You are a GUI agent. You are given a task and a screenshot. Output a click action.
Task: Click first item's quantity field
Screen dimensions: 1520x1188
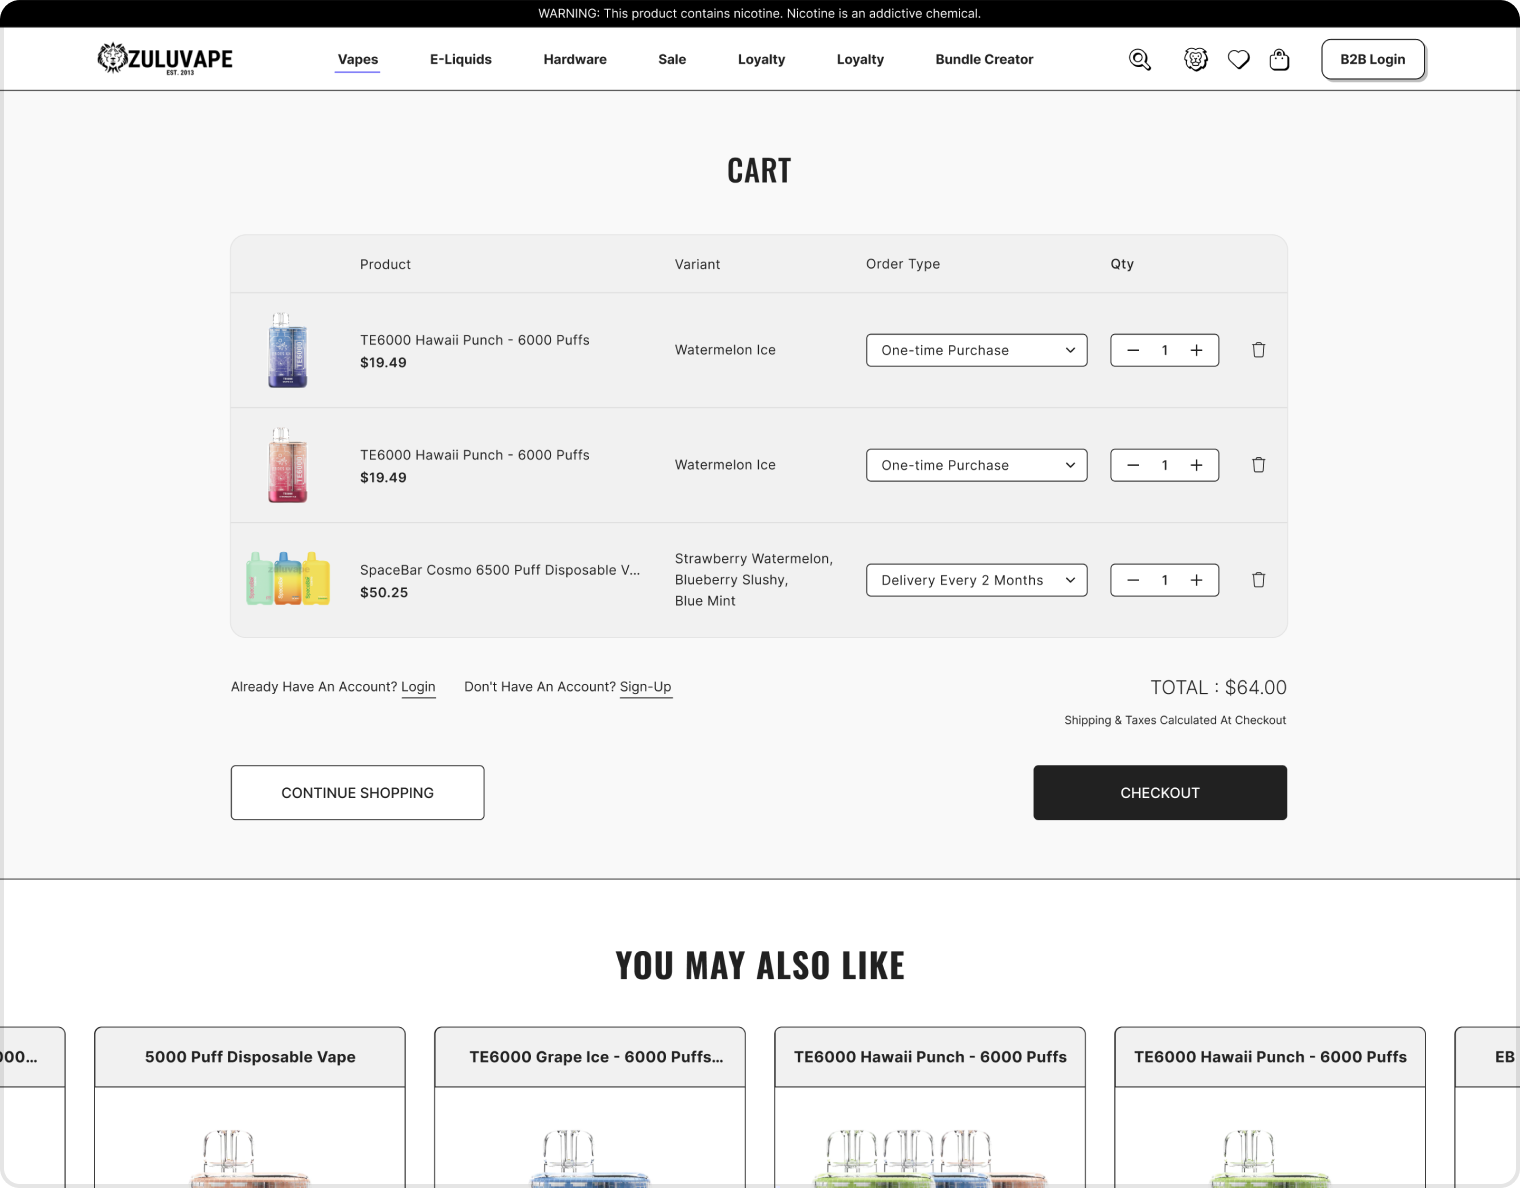pyautogui.click(x=1165, y=350)
